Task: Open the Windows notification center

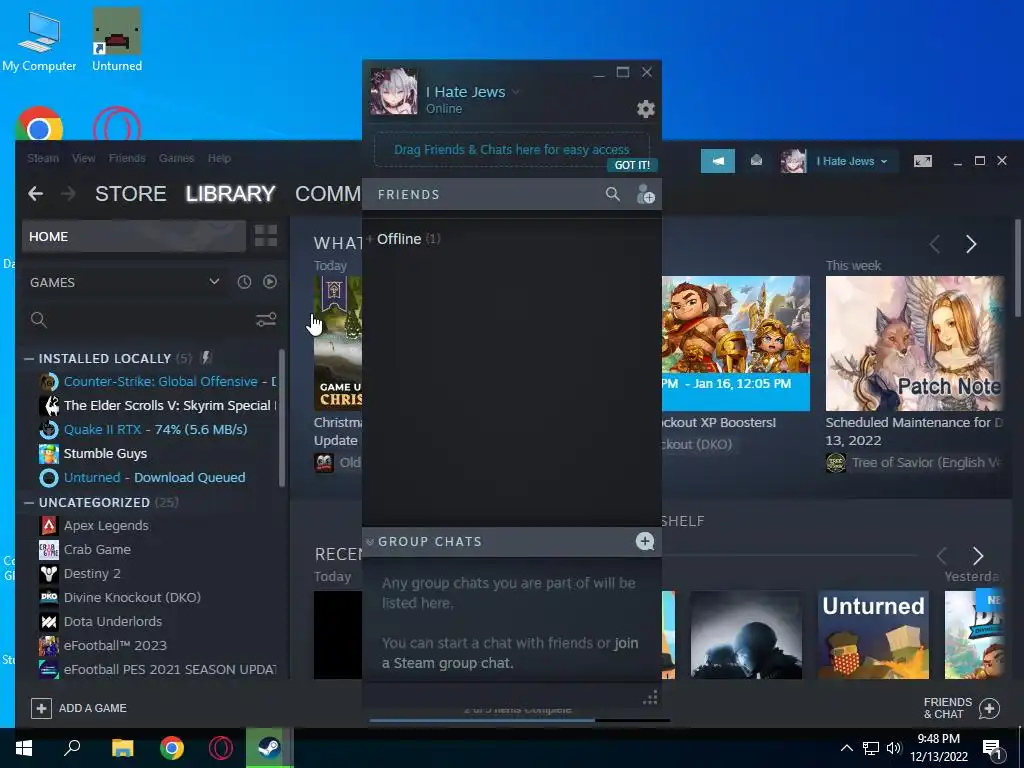Action: 992,750
